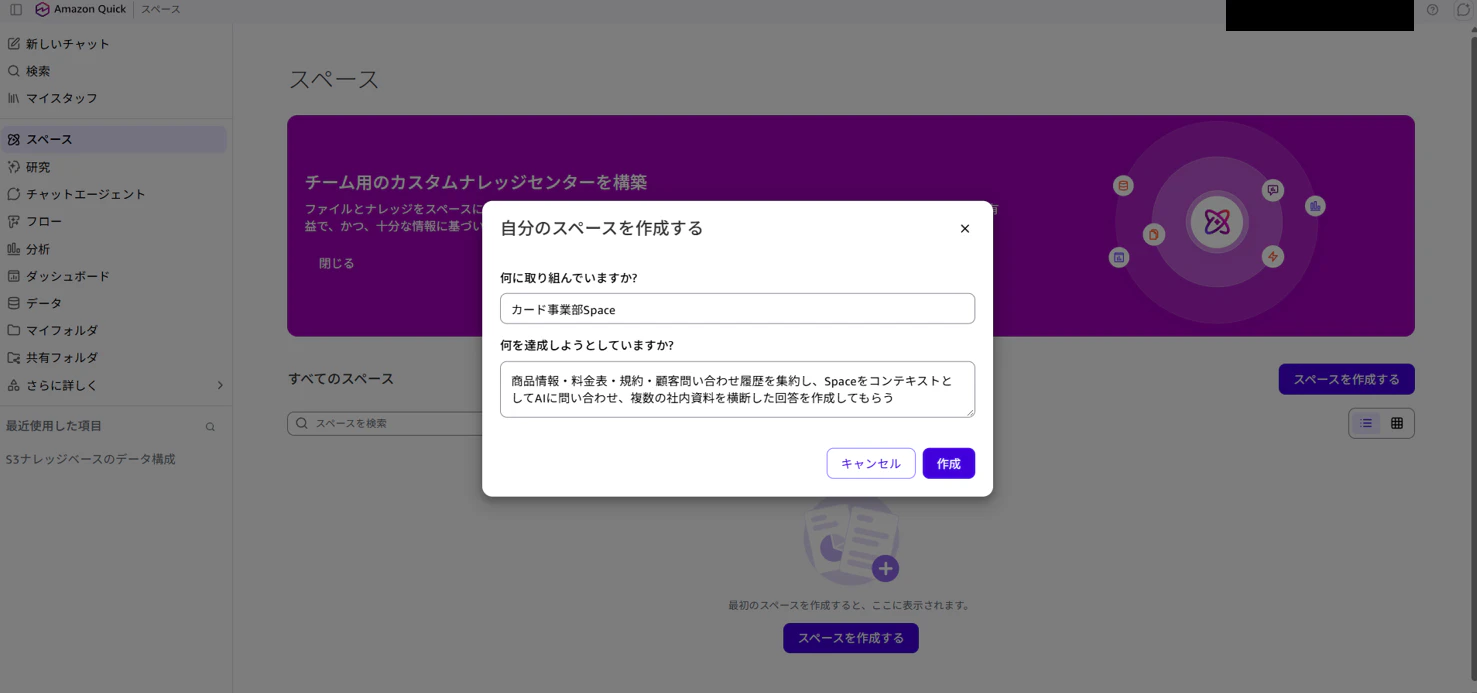The height and width of the screenshot is (693, 1477).
Task: Click the 共有フォルダ shared folder icon
Action: click(x=14, y=357)
